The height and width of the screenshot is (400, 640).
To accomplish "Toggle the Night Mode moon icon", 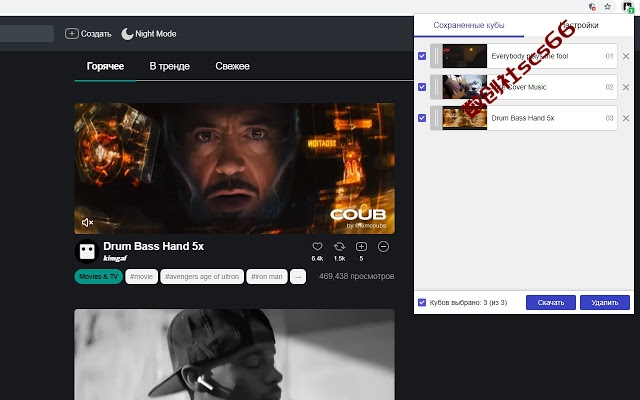I will tap(127, 34).
